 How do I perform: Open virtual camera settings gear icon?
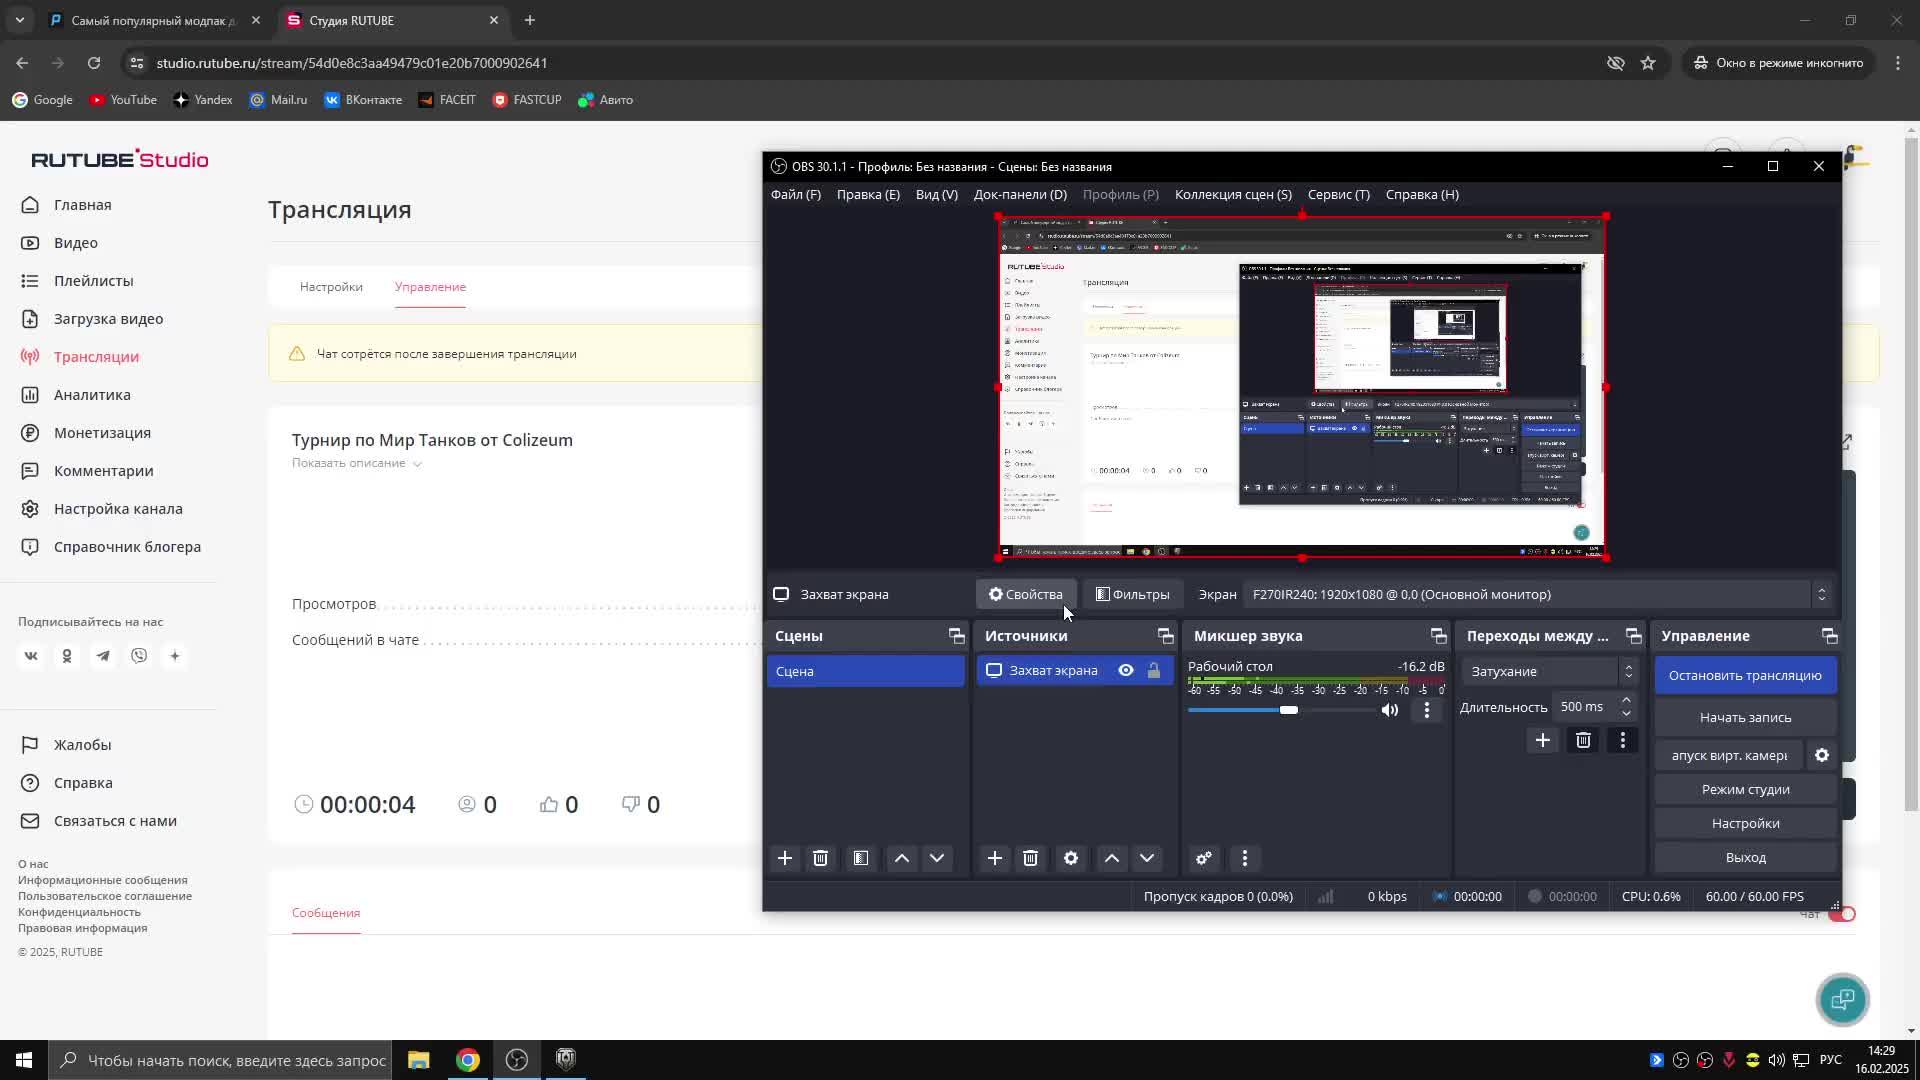click(x=1822, y=755)
